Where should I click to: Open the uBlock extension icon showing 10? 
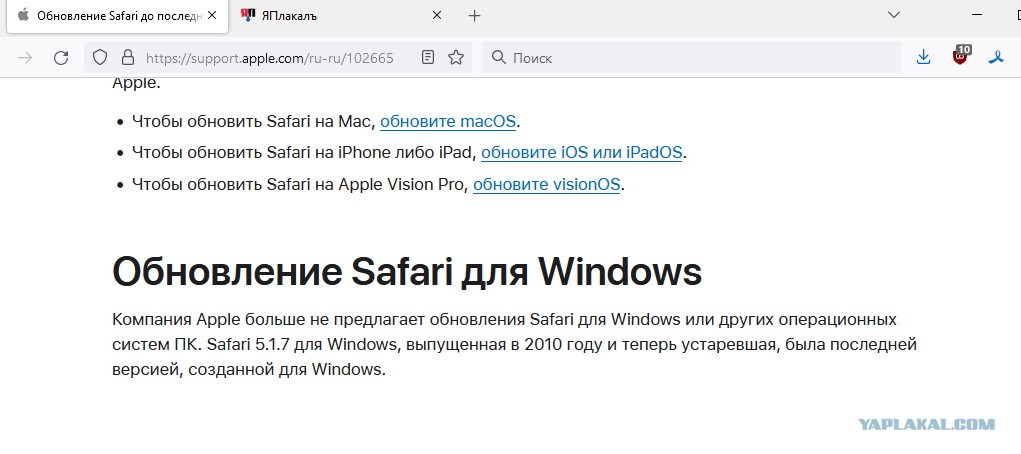(960, 55)
